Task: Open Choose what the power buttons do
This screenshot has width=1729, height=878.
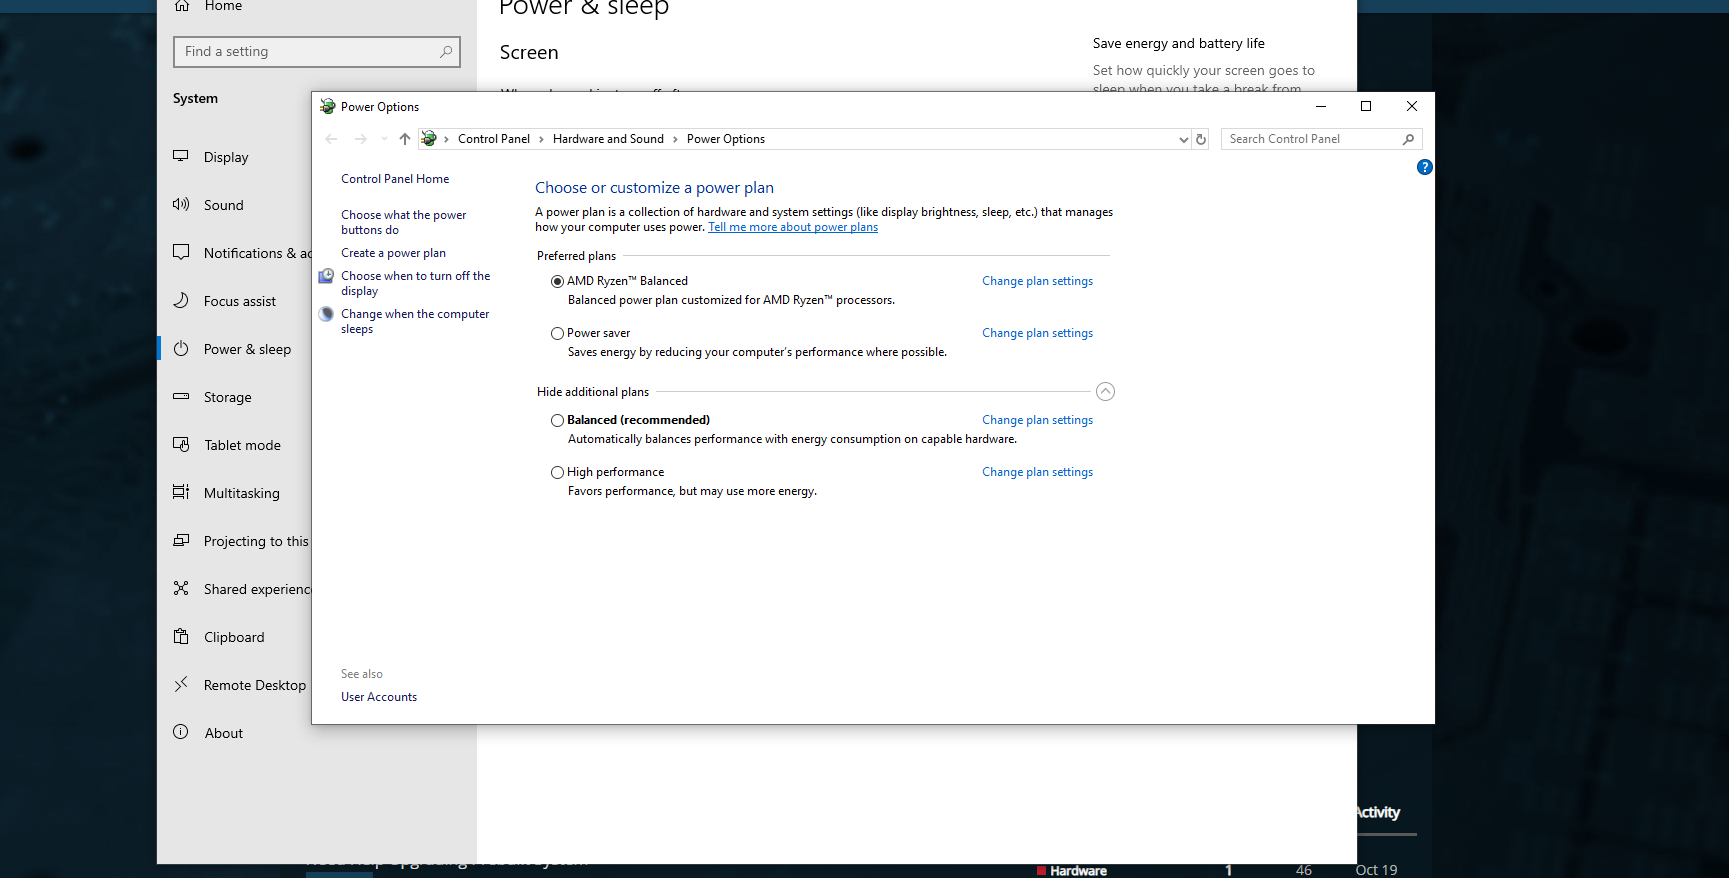Action: click(403, 222)
